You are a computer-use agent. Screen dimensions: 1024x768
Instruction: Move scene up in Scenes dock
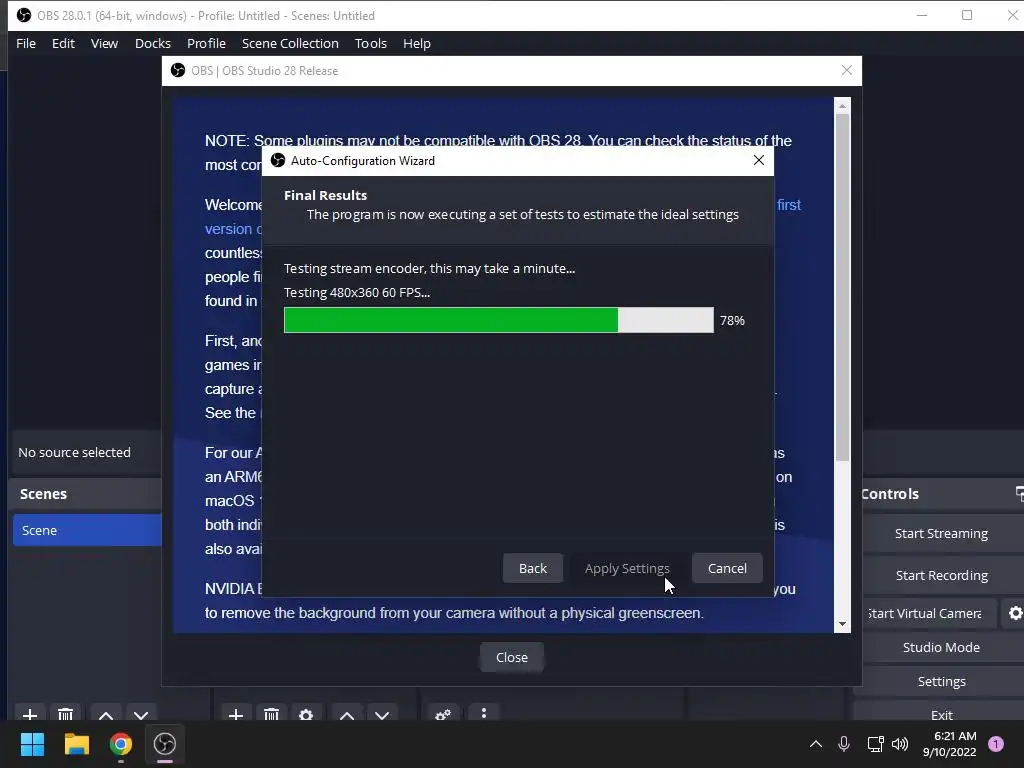point(106,714)
